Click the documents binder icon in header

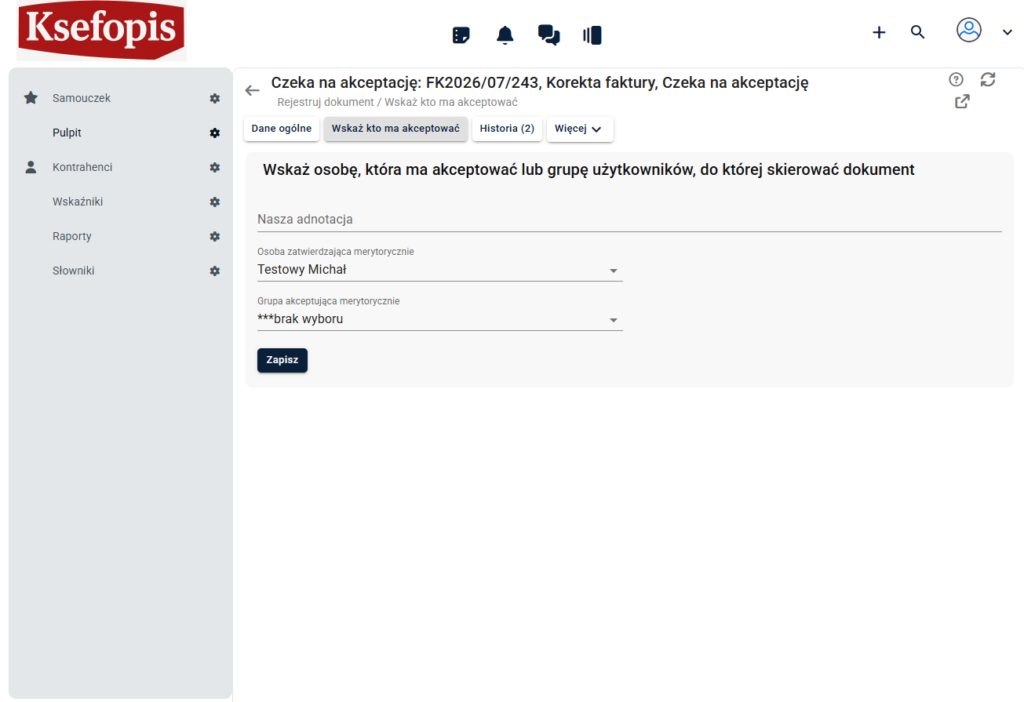(592, 35)
